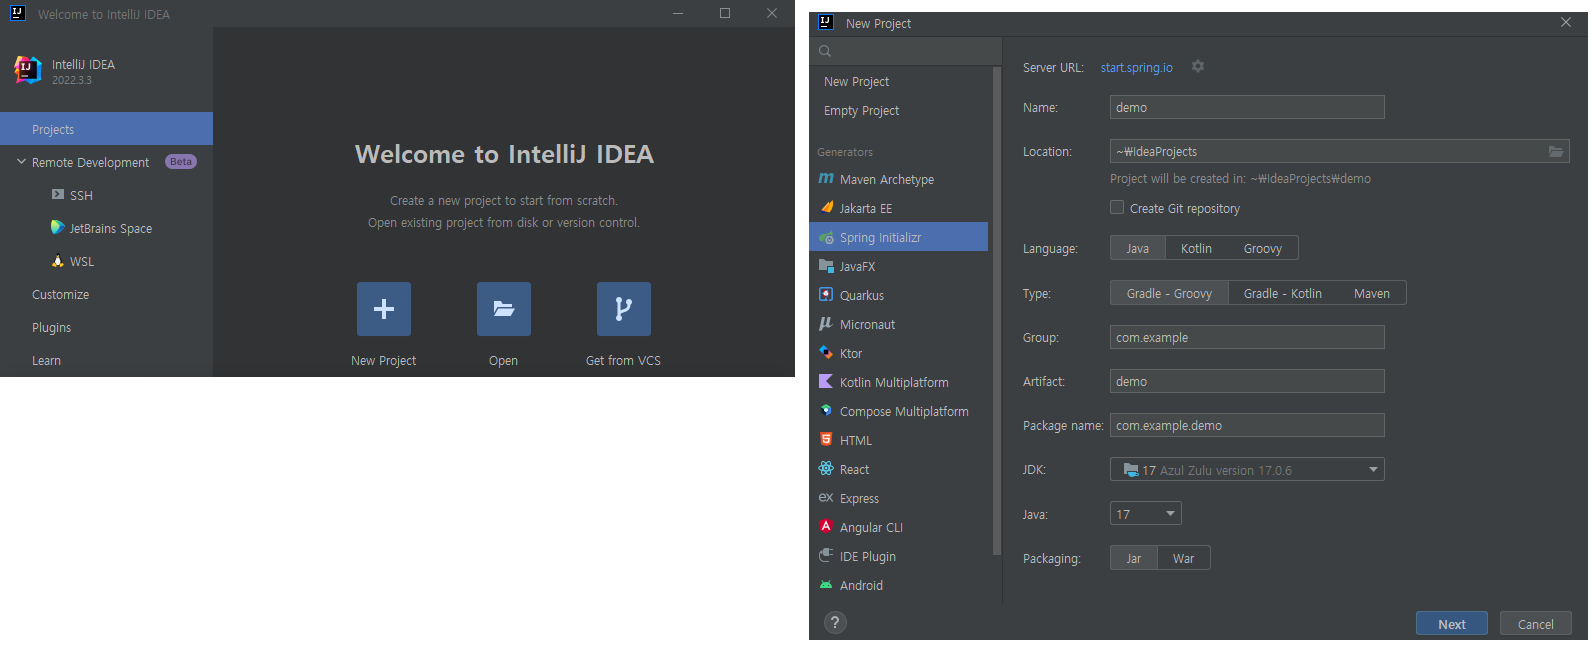Screen dimensions: 1594x655
Task: Select Java language option
Action: [1138, 248]
